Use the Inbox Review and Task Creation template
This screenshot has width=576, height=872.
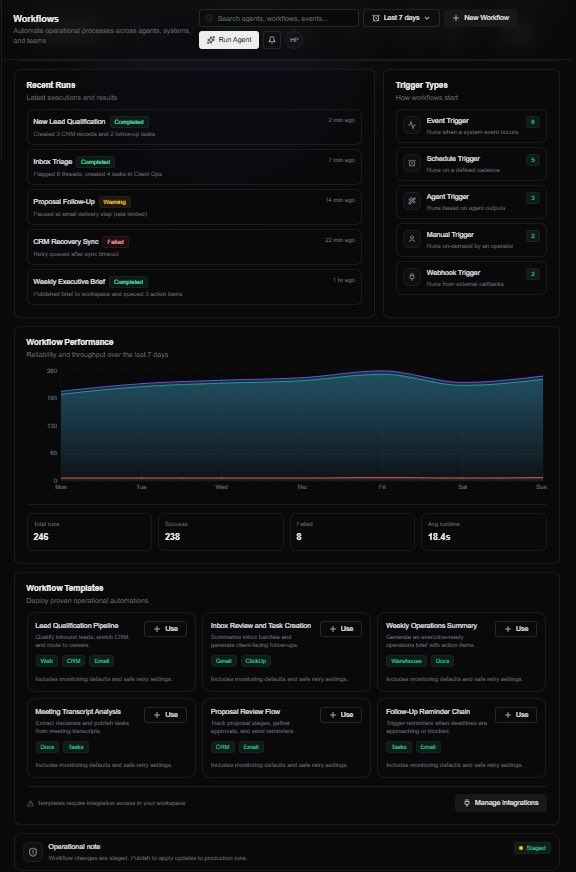point(341,628)
